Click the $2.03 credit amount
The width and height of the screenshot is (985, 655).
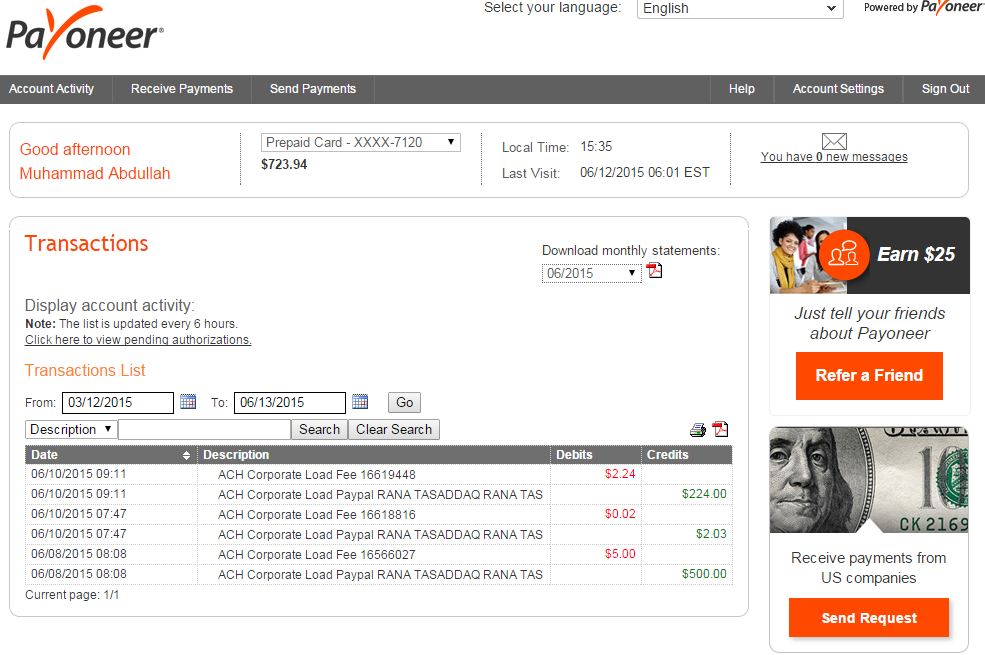coord(711,534)
